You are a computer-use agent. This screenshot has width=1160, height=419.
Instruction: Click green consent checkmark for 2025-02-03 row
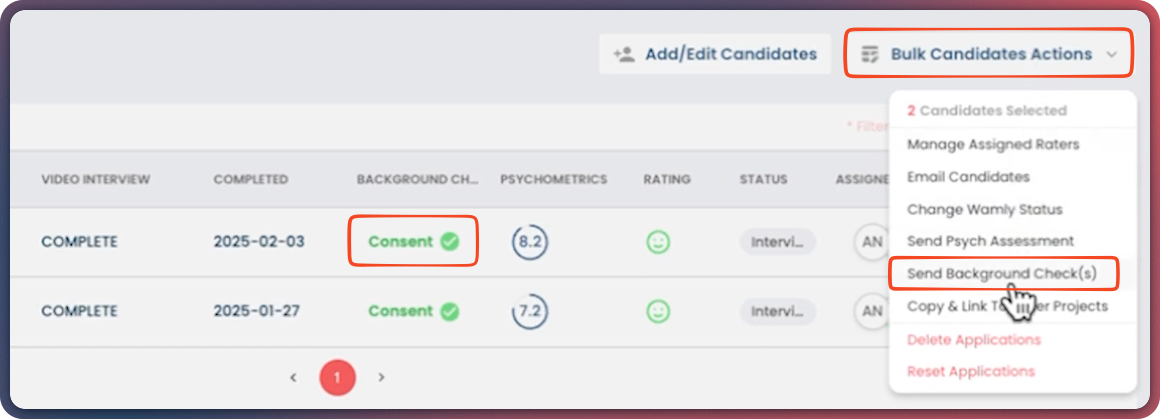coord(450,241)
